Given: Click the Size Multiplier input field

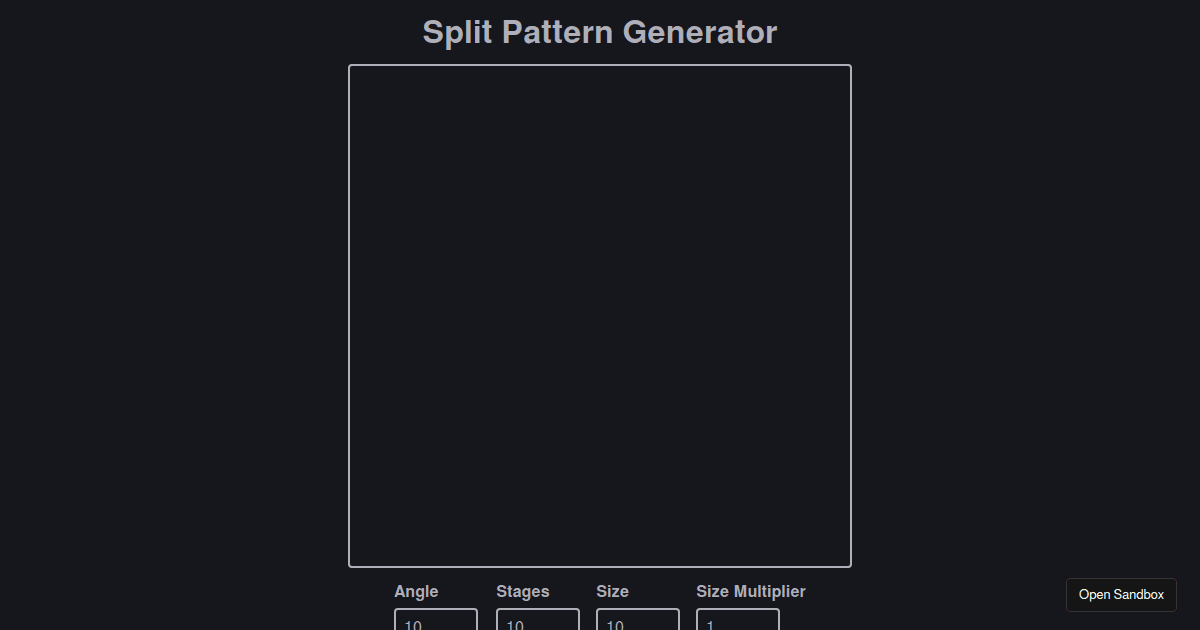Looking at the screenshot, I should coord(737,623).
